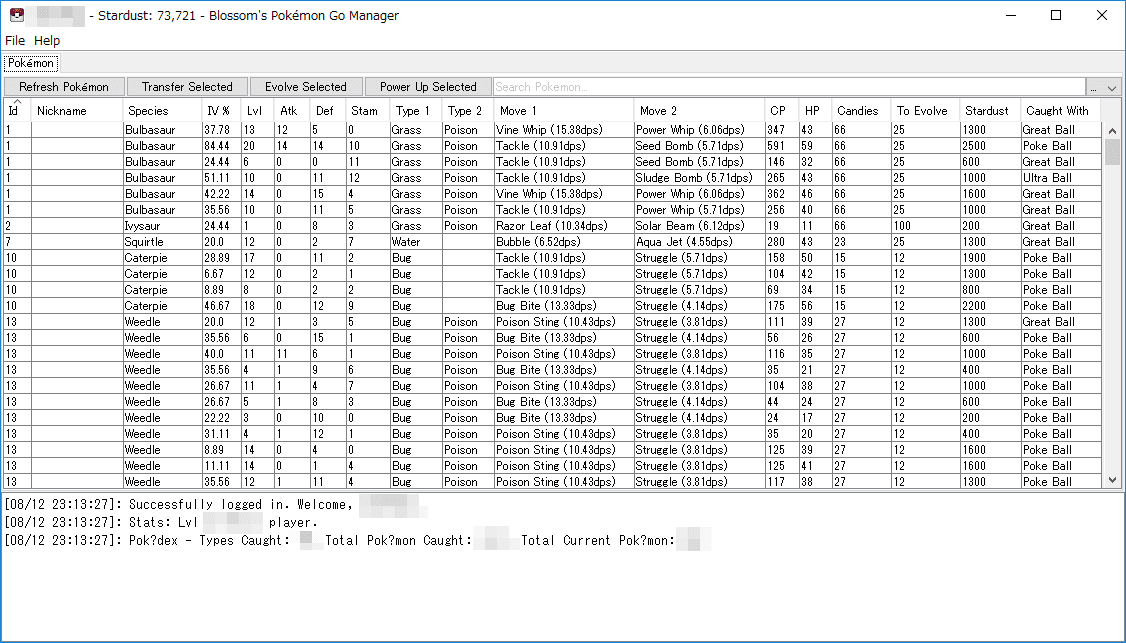The width and height of the screenshot is (1126, 643).
Task: Sort the table by the IV % column header
Action: [x=218, y=111]
